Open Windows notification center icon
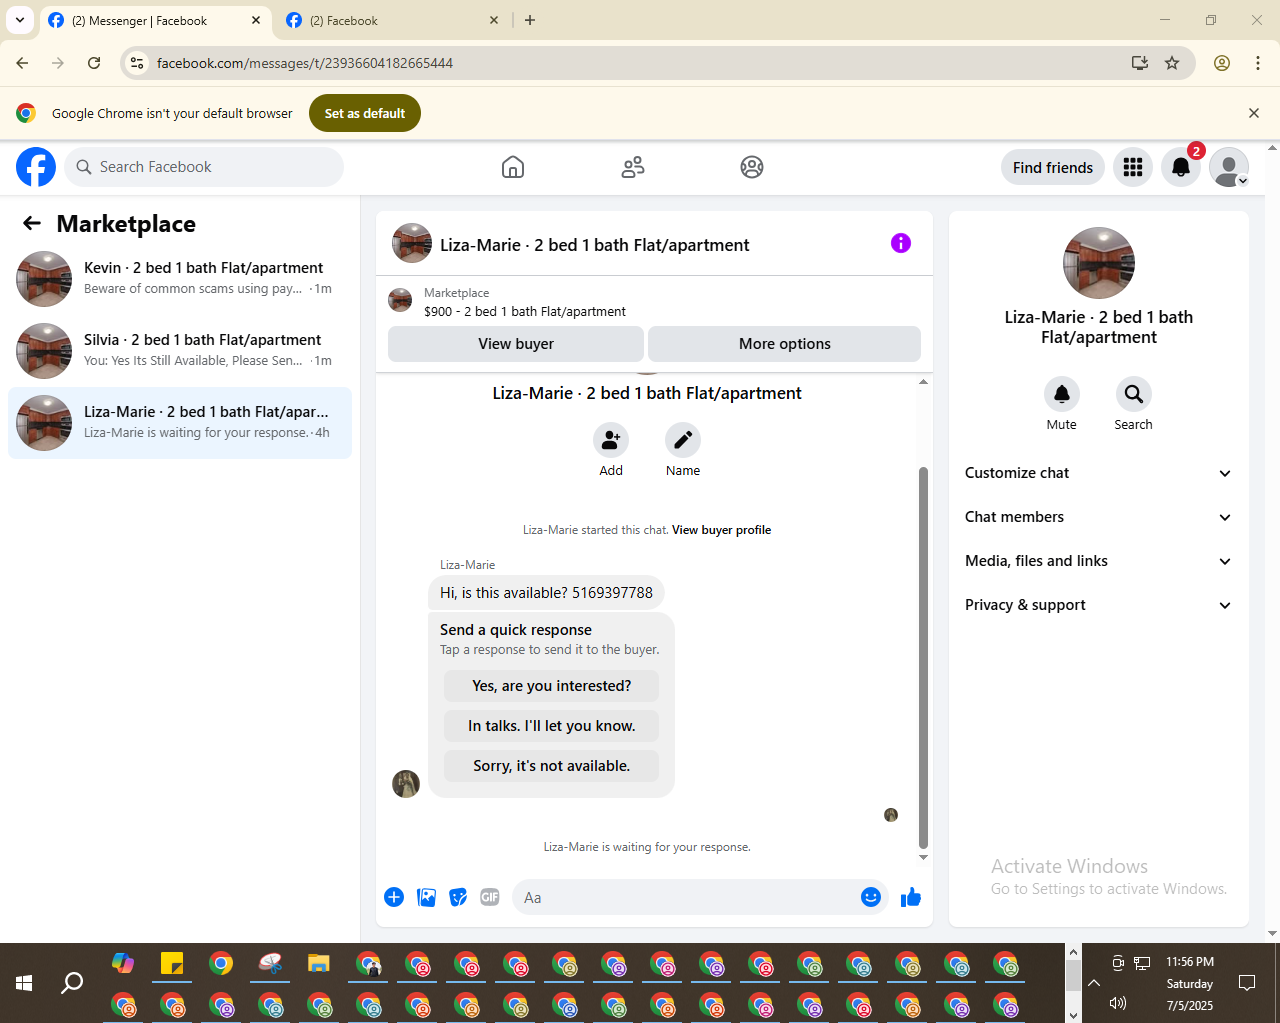This screenshot has height=1023, width=1280. 1247,983
